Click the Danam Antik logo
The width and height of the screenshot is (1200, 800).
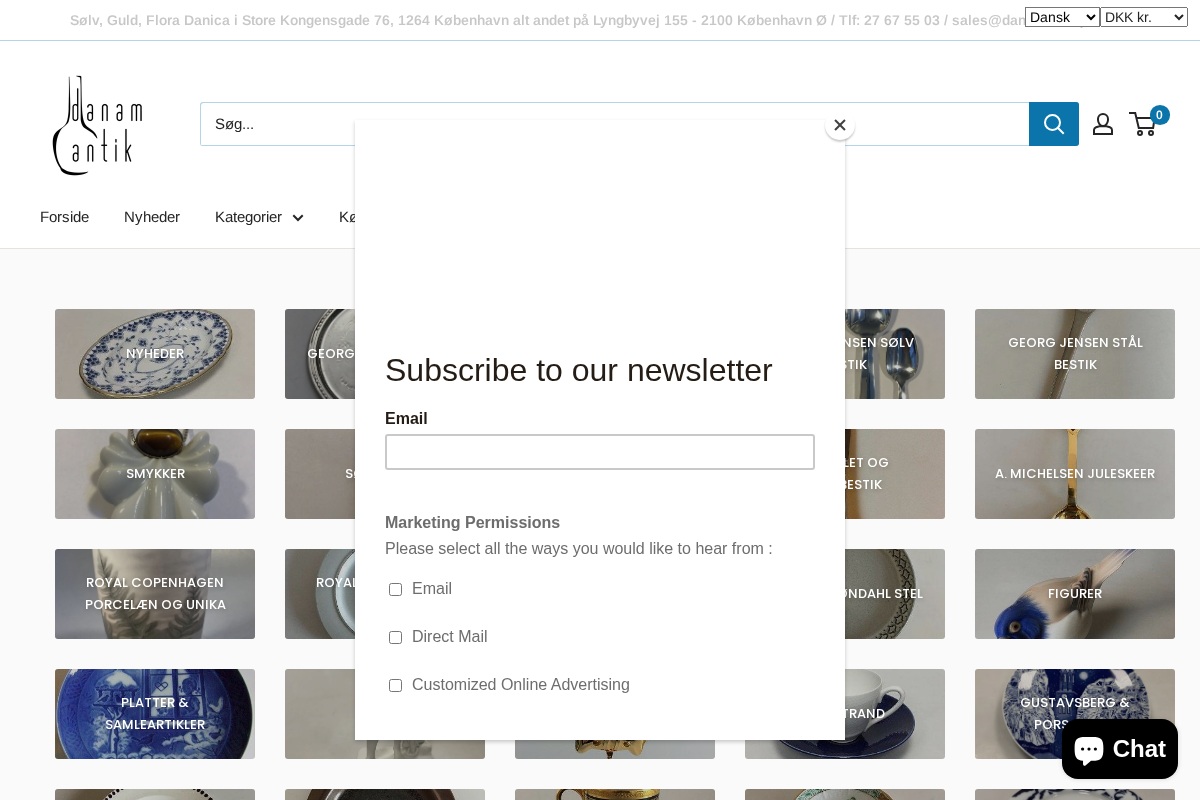[x=97, y=124]
